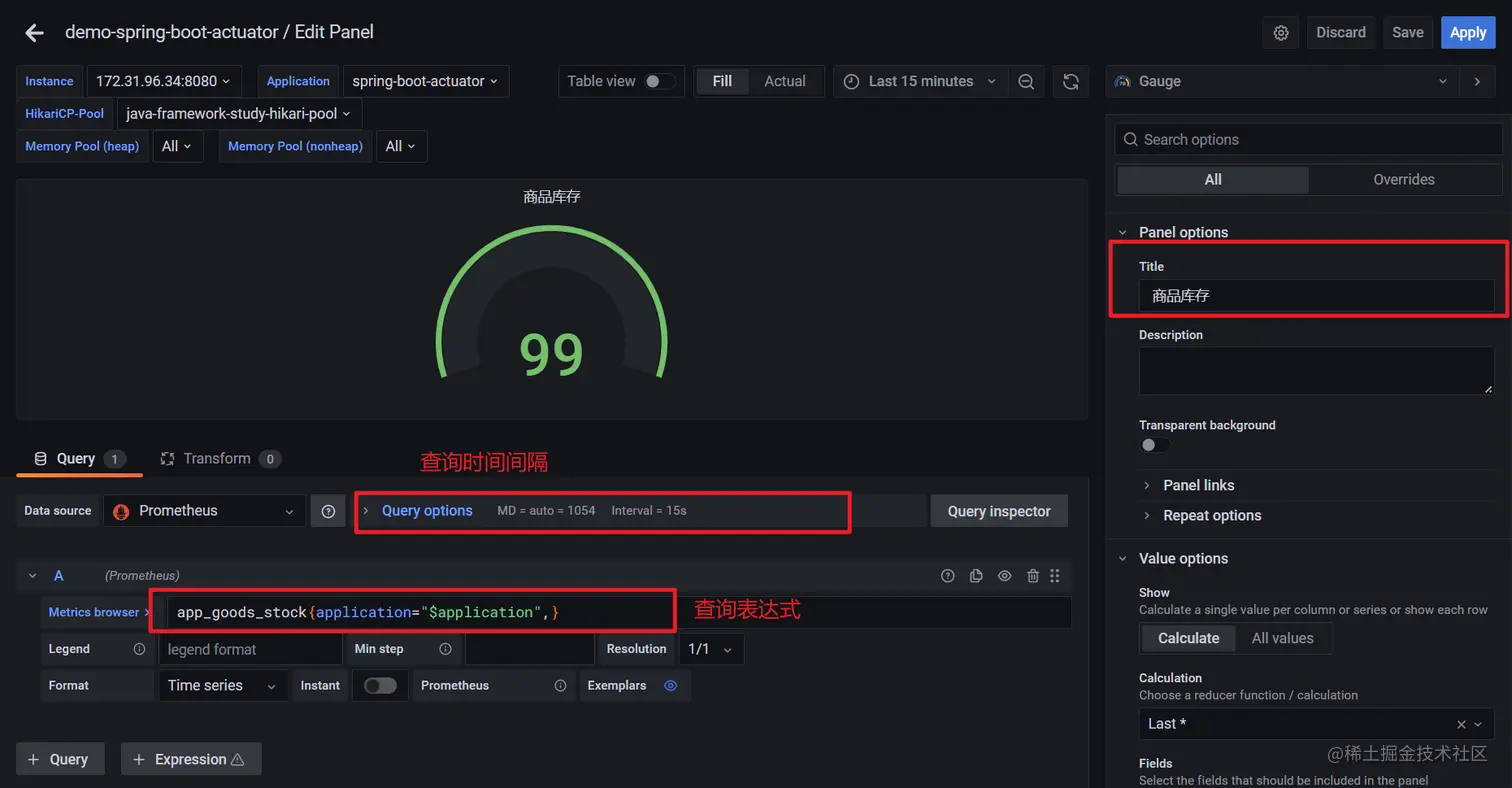Open dashboard settings gear icon
This screenshot has width=1512, height=788.
tap(1281, 33)
